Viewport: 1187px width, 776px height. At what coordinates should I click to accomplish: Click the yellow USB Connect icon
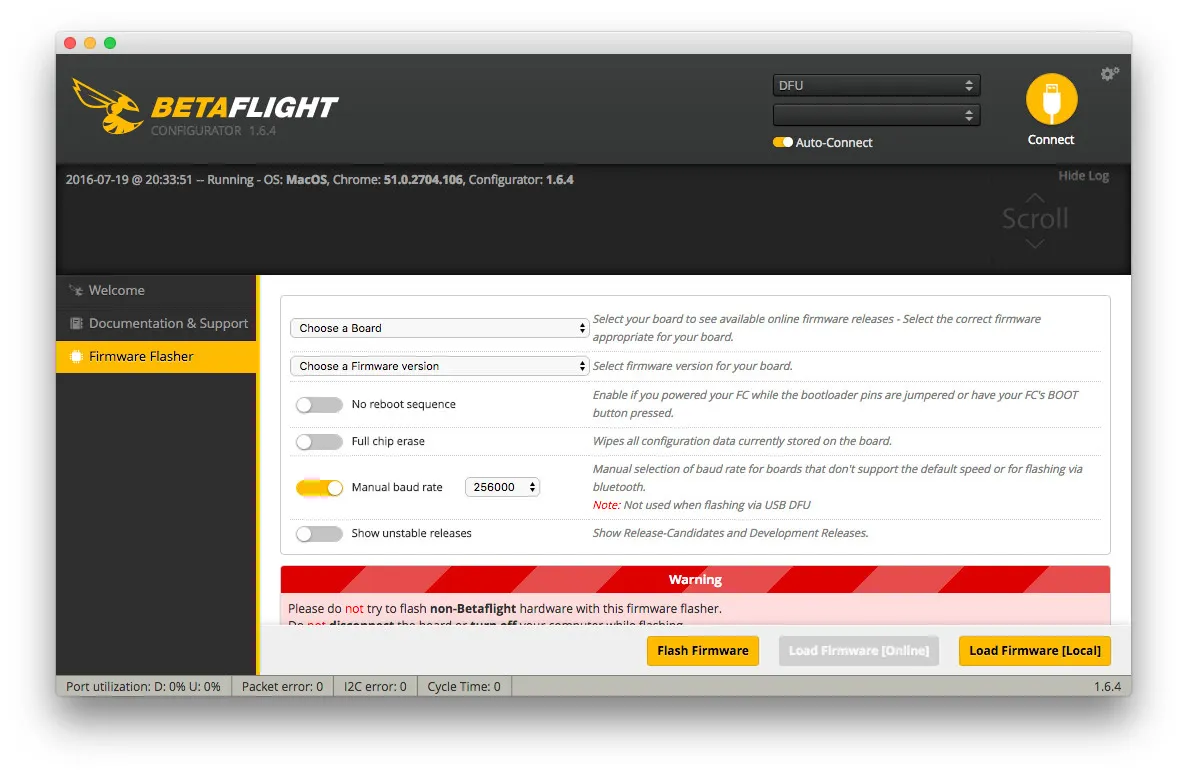(x=1051, y=100)
